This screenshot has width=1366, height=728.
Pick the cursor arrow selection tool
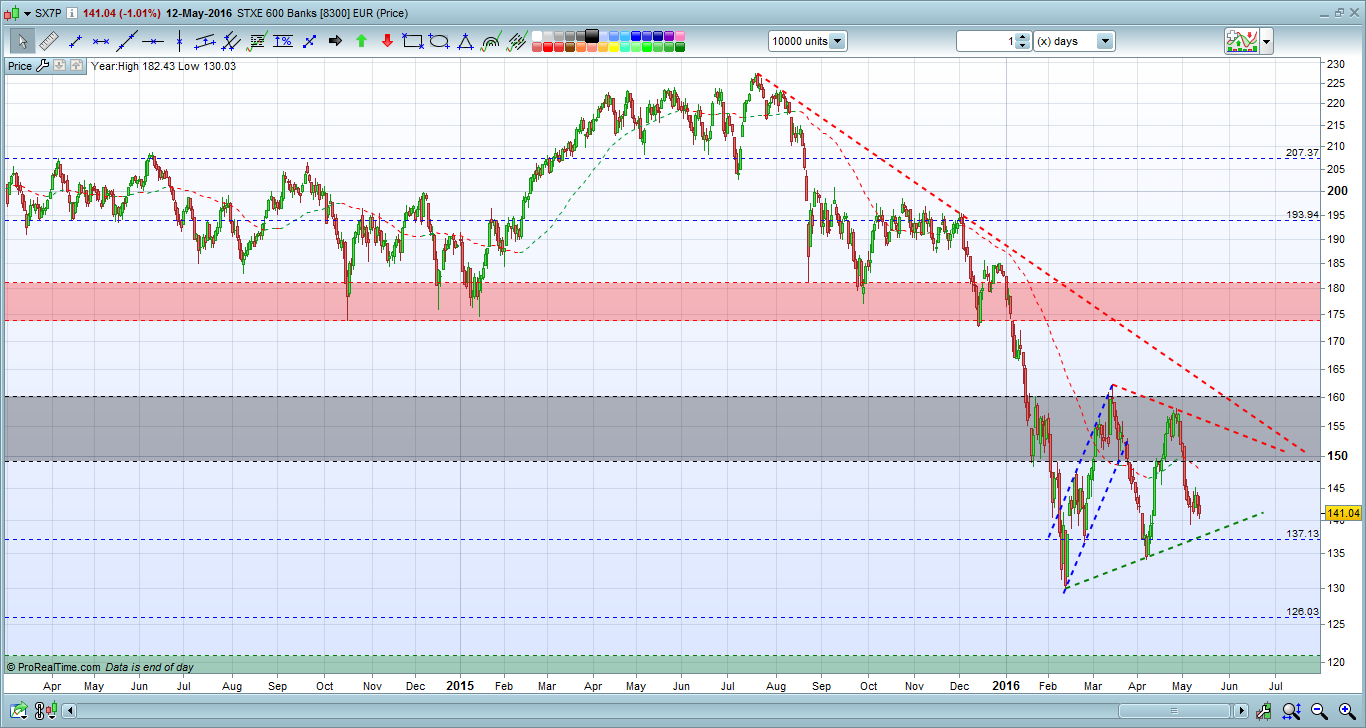pos(22,41)
